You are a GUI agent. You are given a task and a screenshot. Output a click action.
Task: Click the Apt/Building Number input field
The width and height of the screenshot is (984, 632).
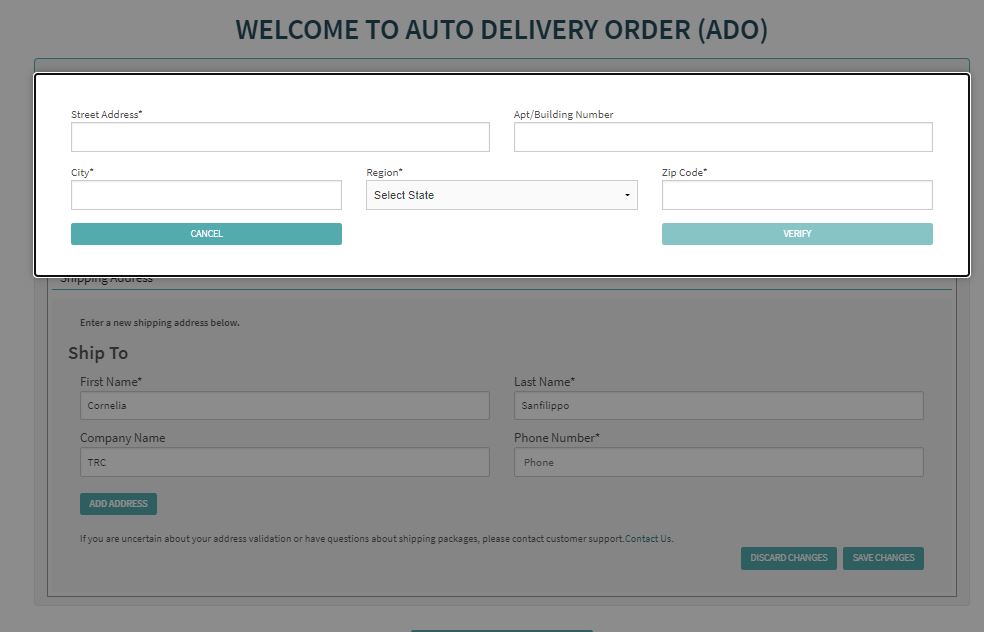(723, 137)
